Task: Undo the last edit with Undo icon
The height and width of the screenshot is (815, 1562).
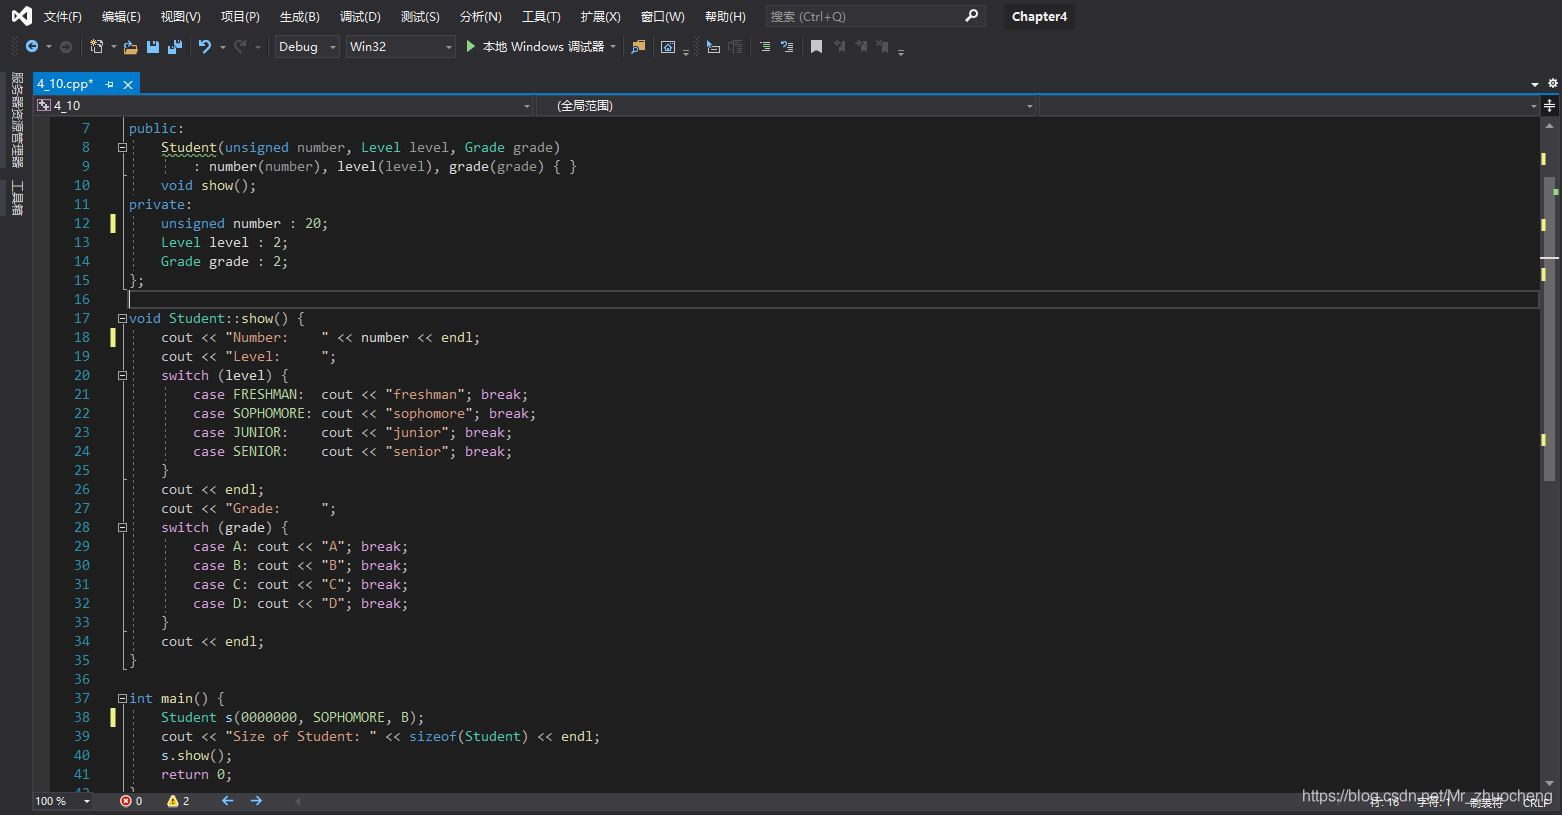Action: click(x=205, y=46)
